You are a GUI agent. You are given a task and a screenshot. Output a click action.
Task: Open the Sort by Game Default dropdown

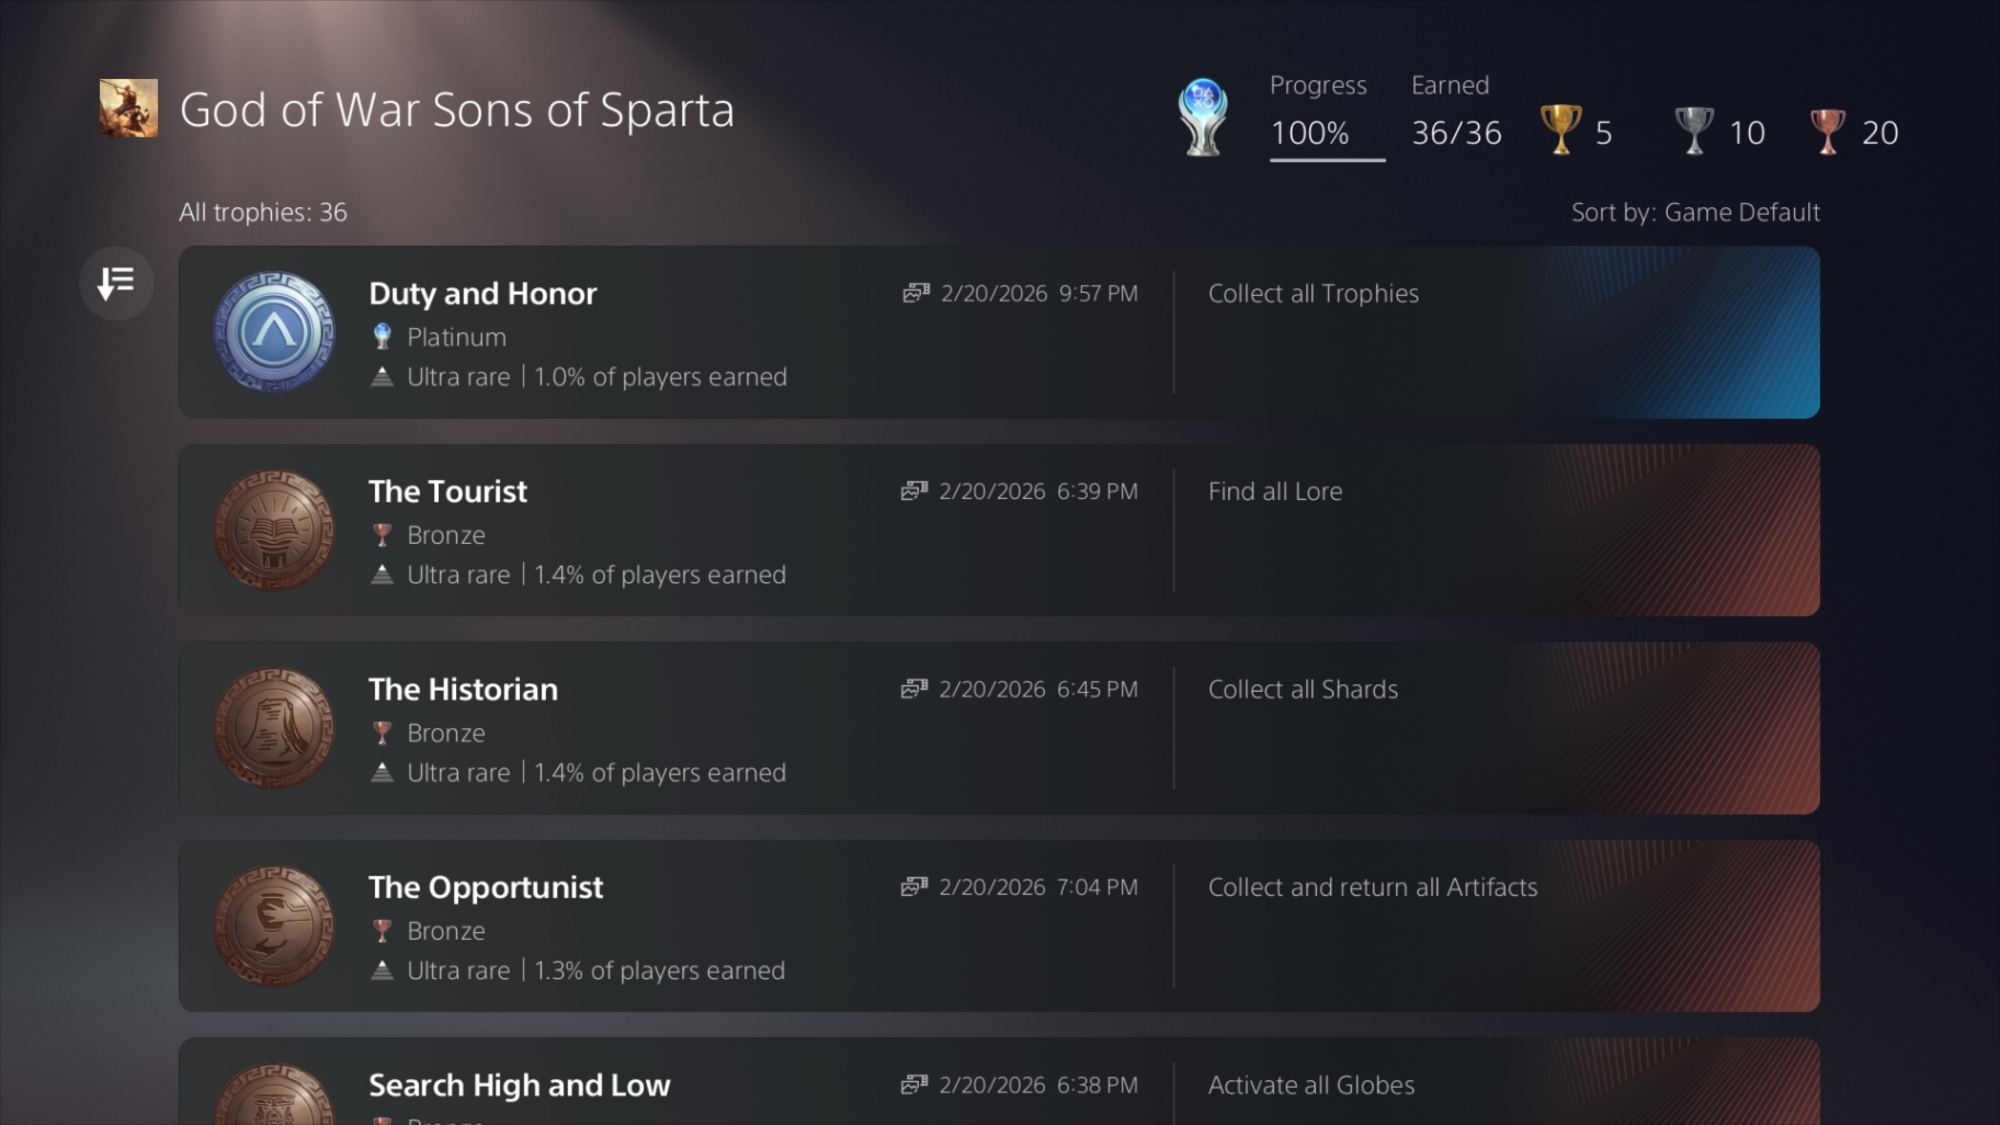(1695, 212)
